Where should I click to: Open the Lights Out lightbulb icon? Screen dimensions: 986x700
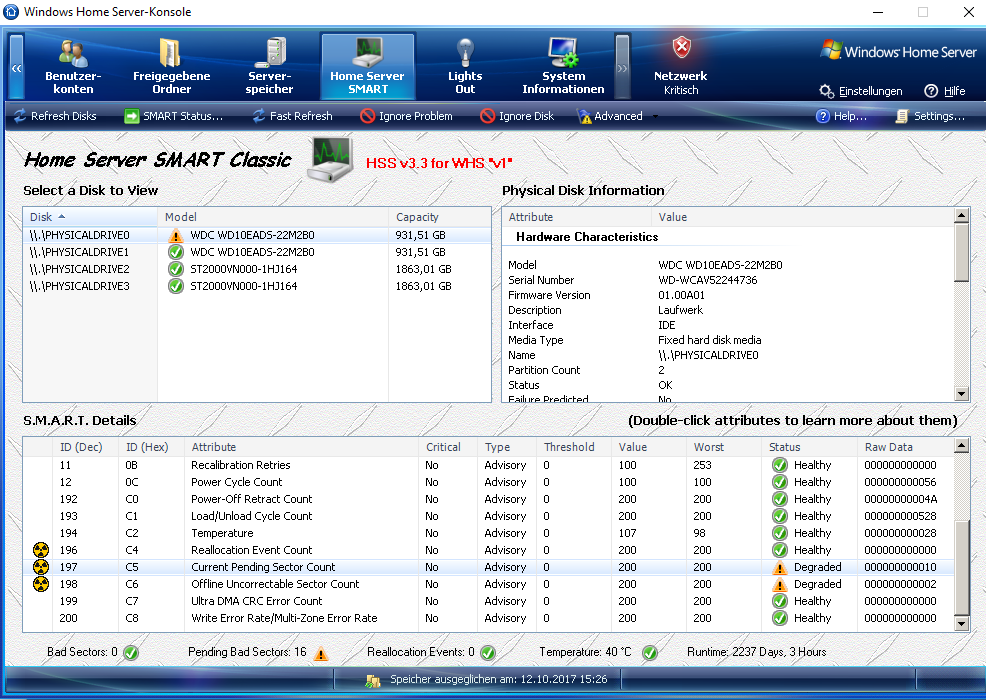coord(465,52)
